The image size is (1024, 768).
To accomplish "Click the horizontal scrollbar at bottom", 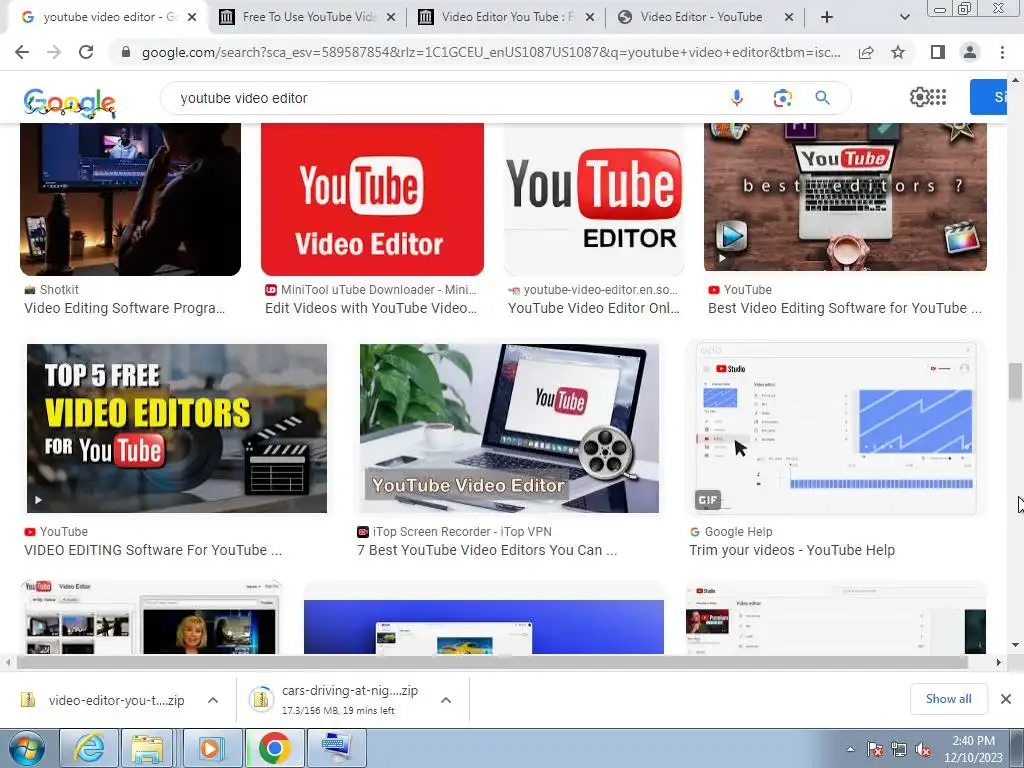I will (x=492, y=662).
